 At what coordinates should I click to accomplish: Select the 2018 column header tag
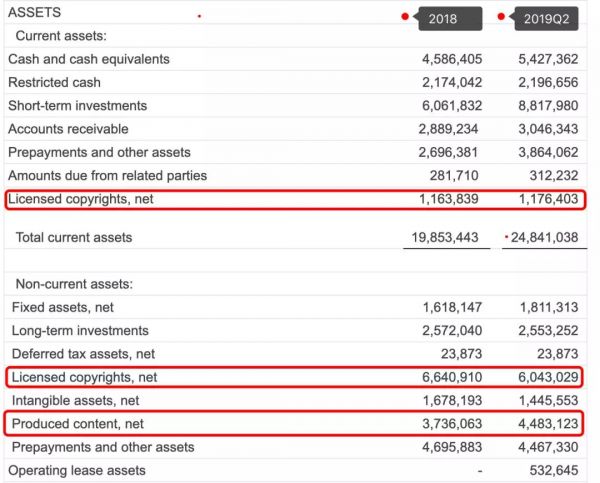tap(442, 19)
